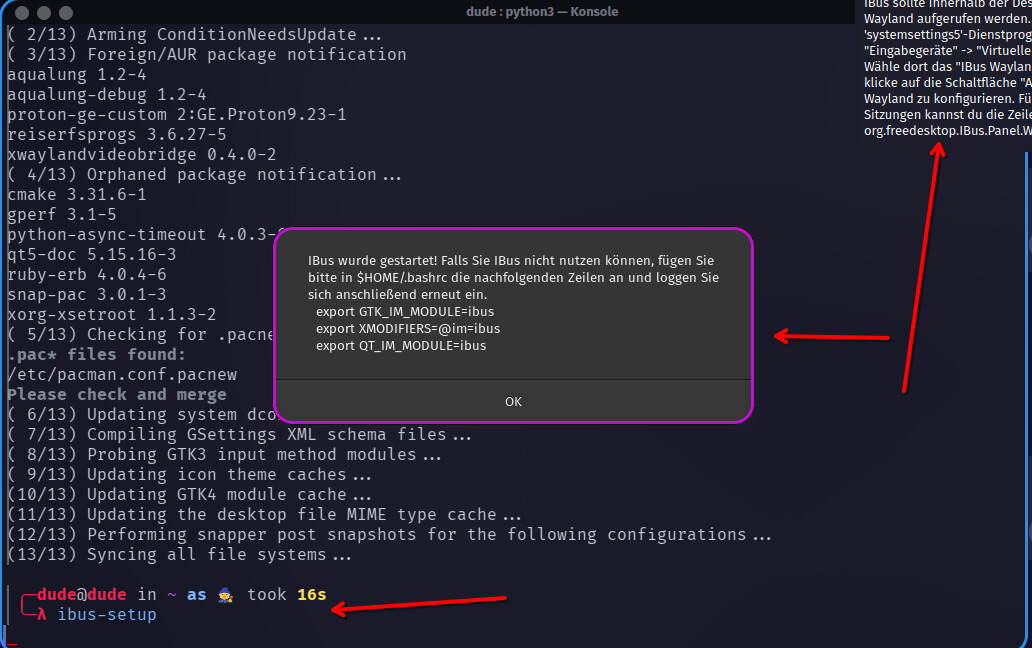Click 'Probing GTK3 input method modules' line
The height and width of the screenshot is (648, 1032).
point(224,455)
